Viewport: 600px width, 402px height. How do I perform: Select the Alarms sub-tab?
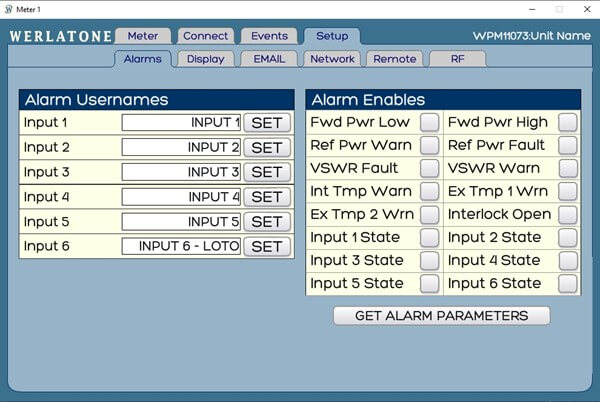pos(143,59)
